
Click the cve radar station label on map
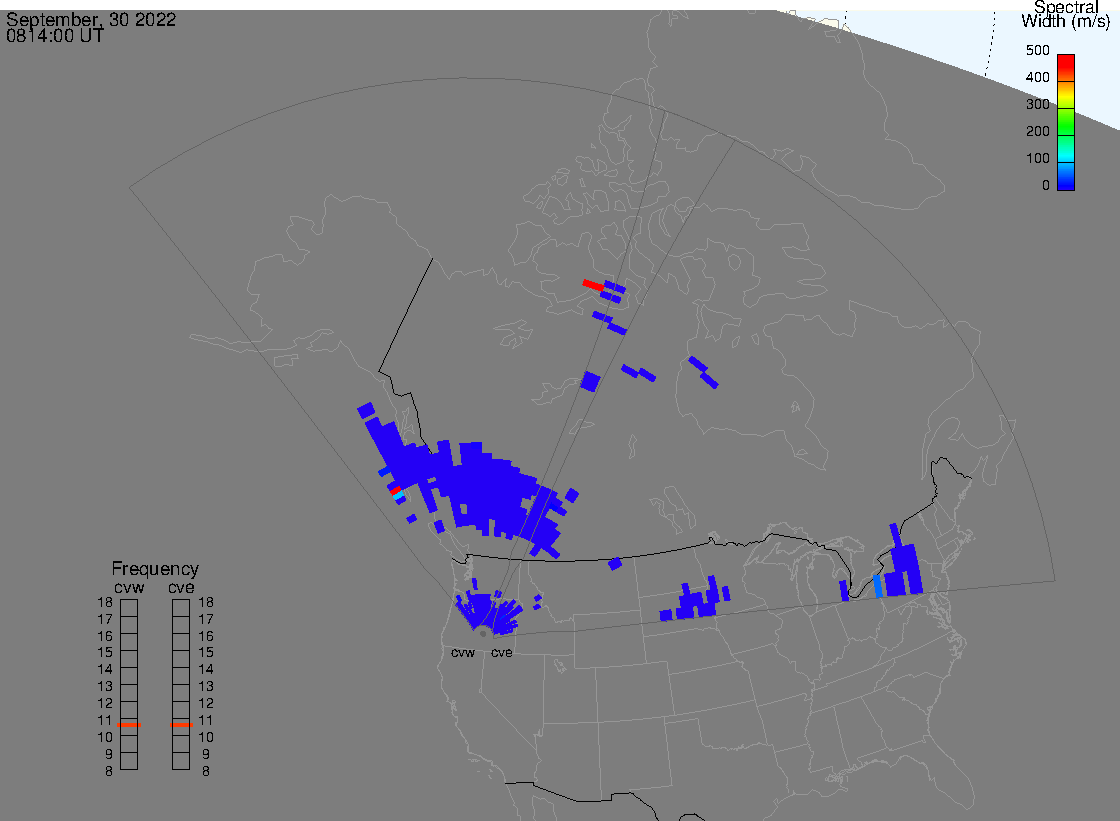pyautogui.click(x=501, y=653)
